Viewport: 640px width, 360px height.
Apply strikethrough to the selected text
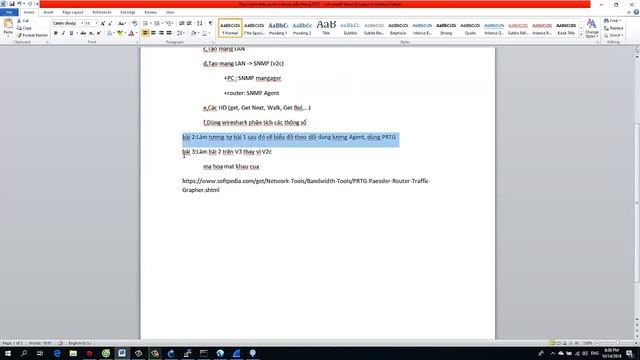(83, 33)
